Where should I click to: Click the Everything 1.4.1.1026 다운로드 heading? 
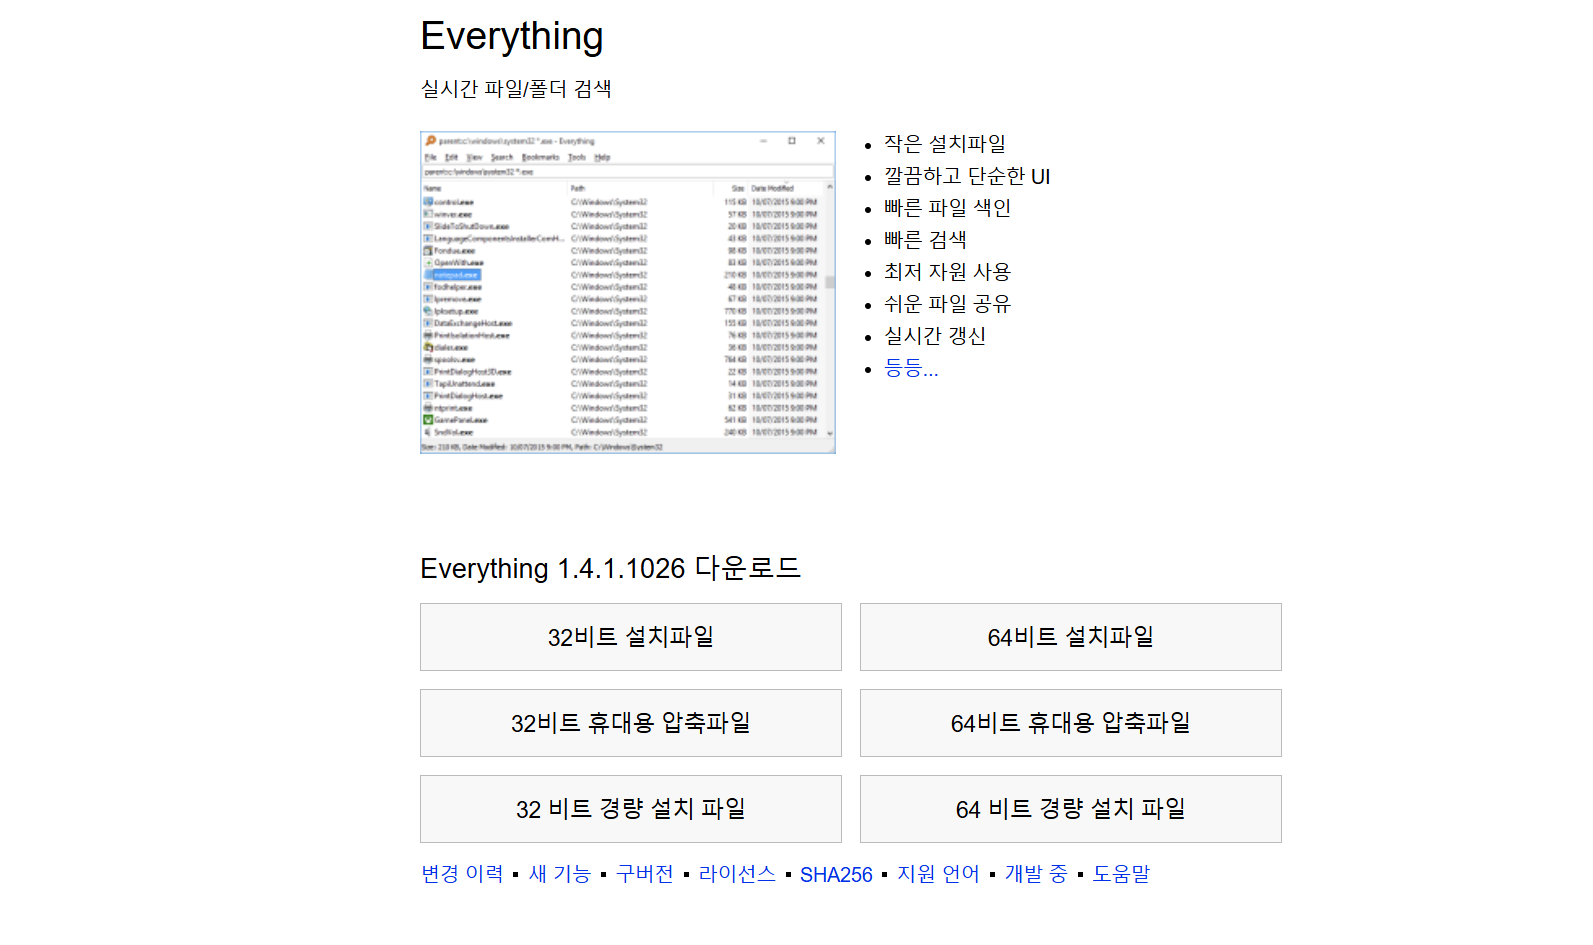coord(611,568)
